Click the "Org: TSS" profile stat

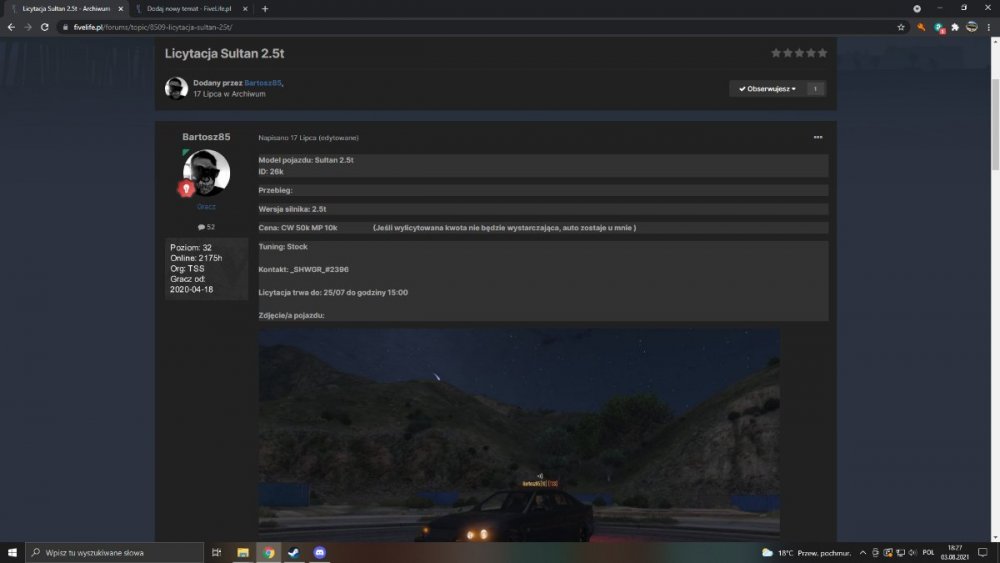point(188,268)
